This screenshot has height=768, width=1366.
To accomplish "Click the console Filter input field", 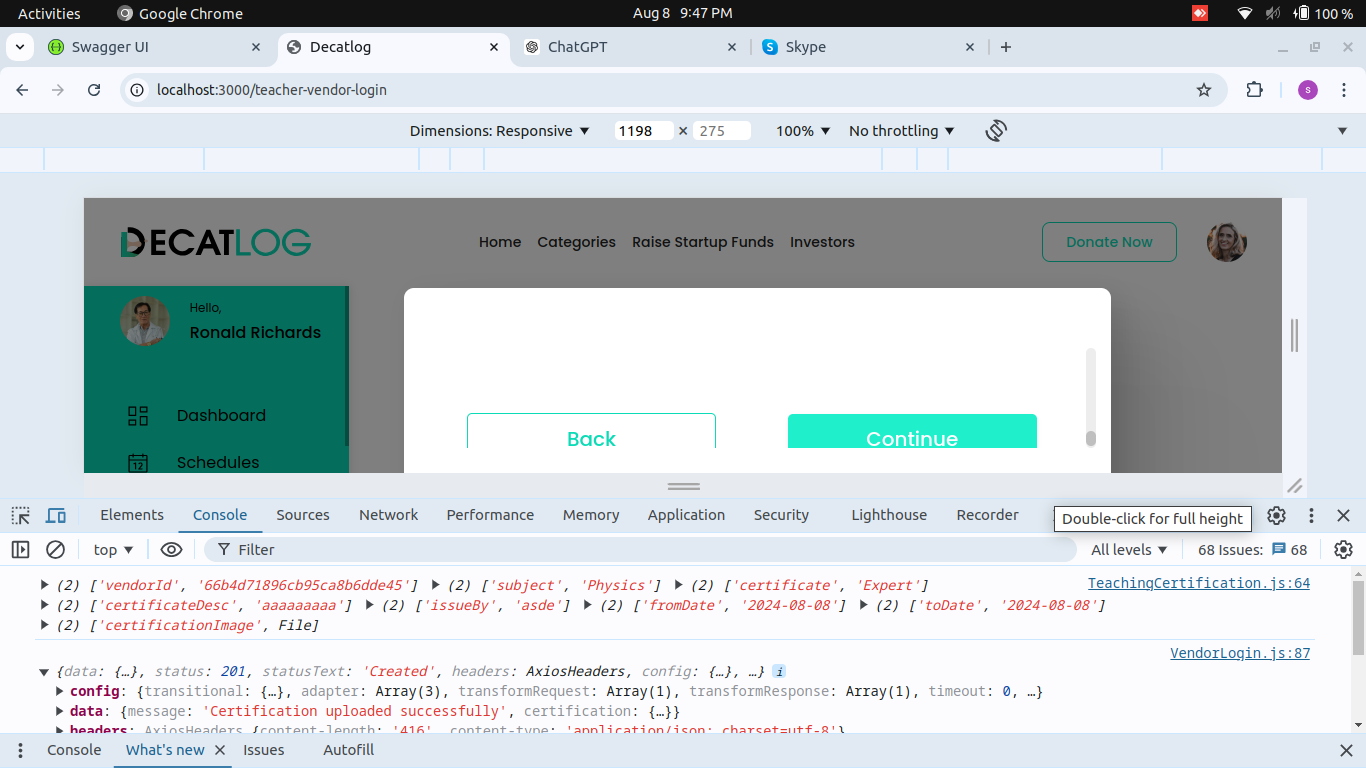I will point(640,550).
